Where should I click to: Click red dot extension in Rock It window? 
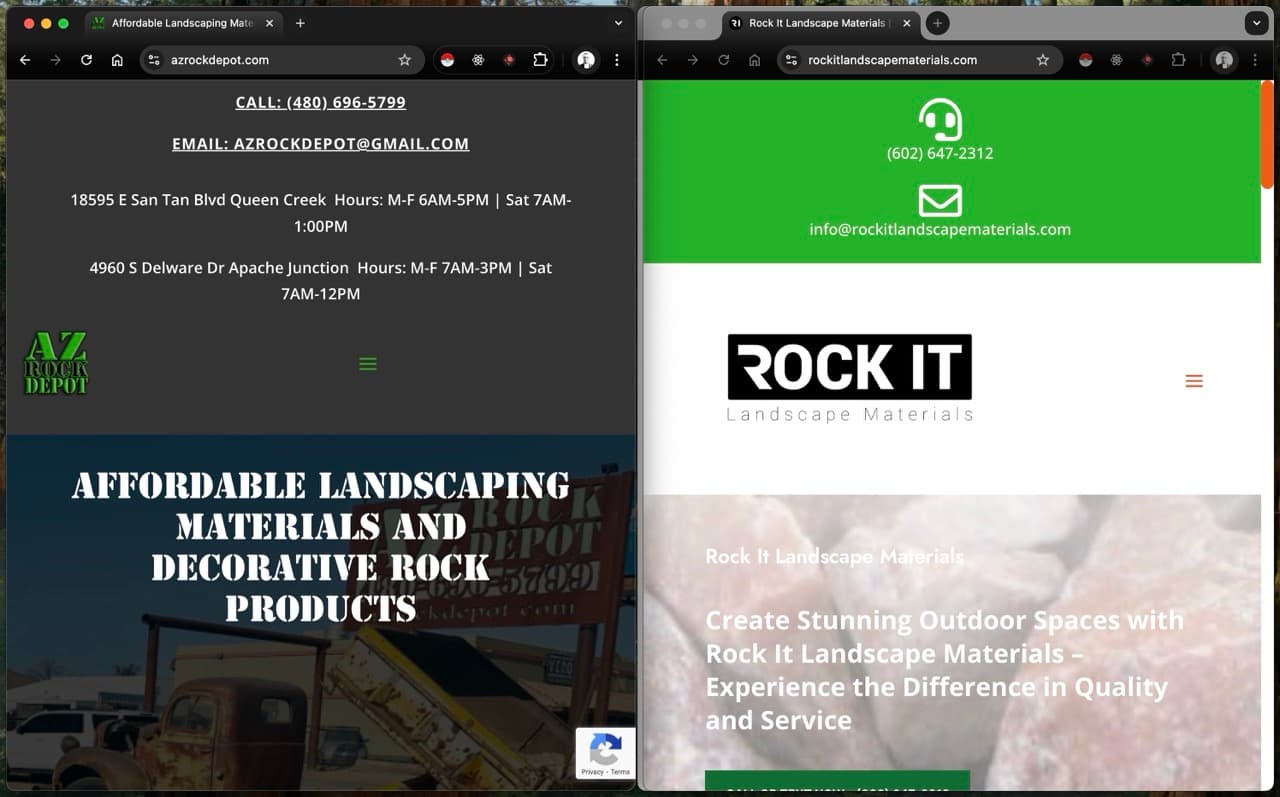pos(1147,60)
